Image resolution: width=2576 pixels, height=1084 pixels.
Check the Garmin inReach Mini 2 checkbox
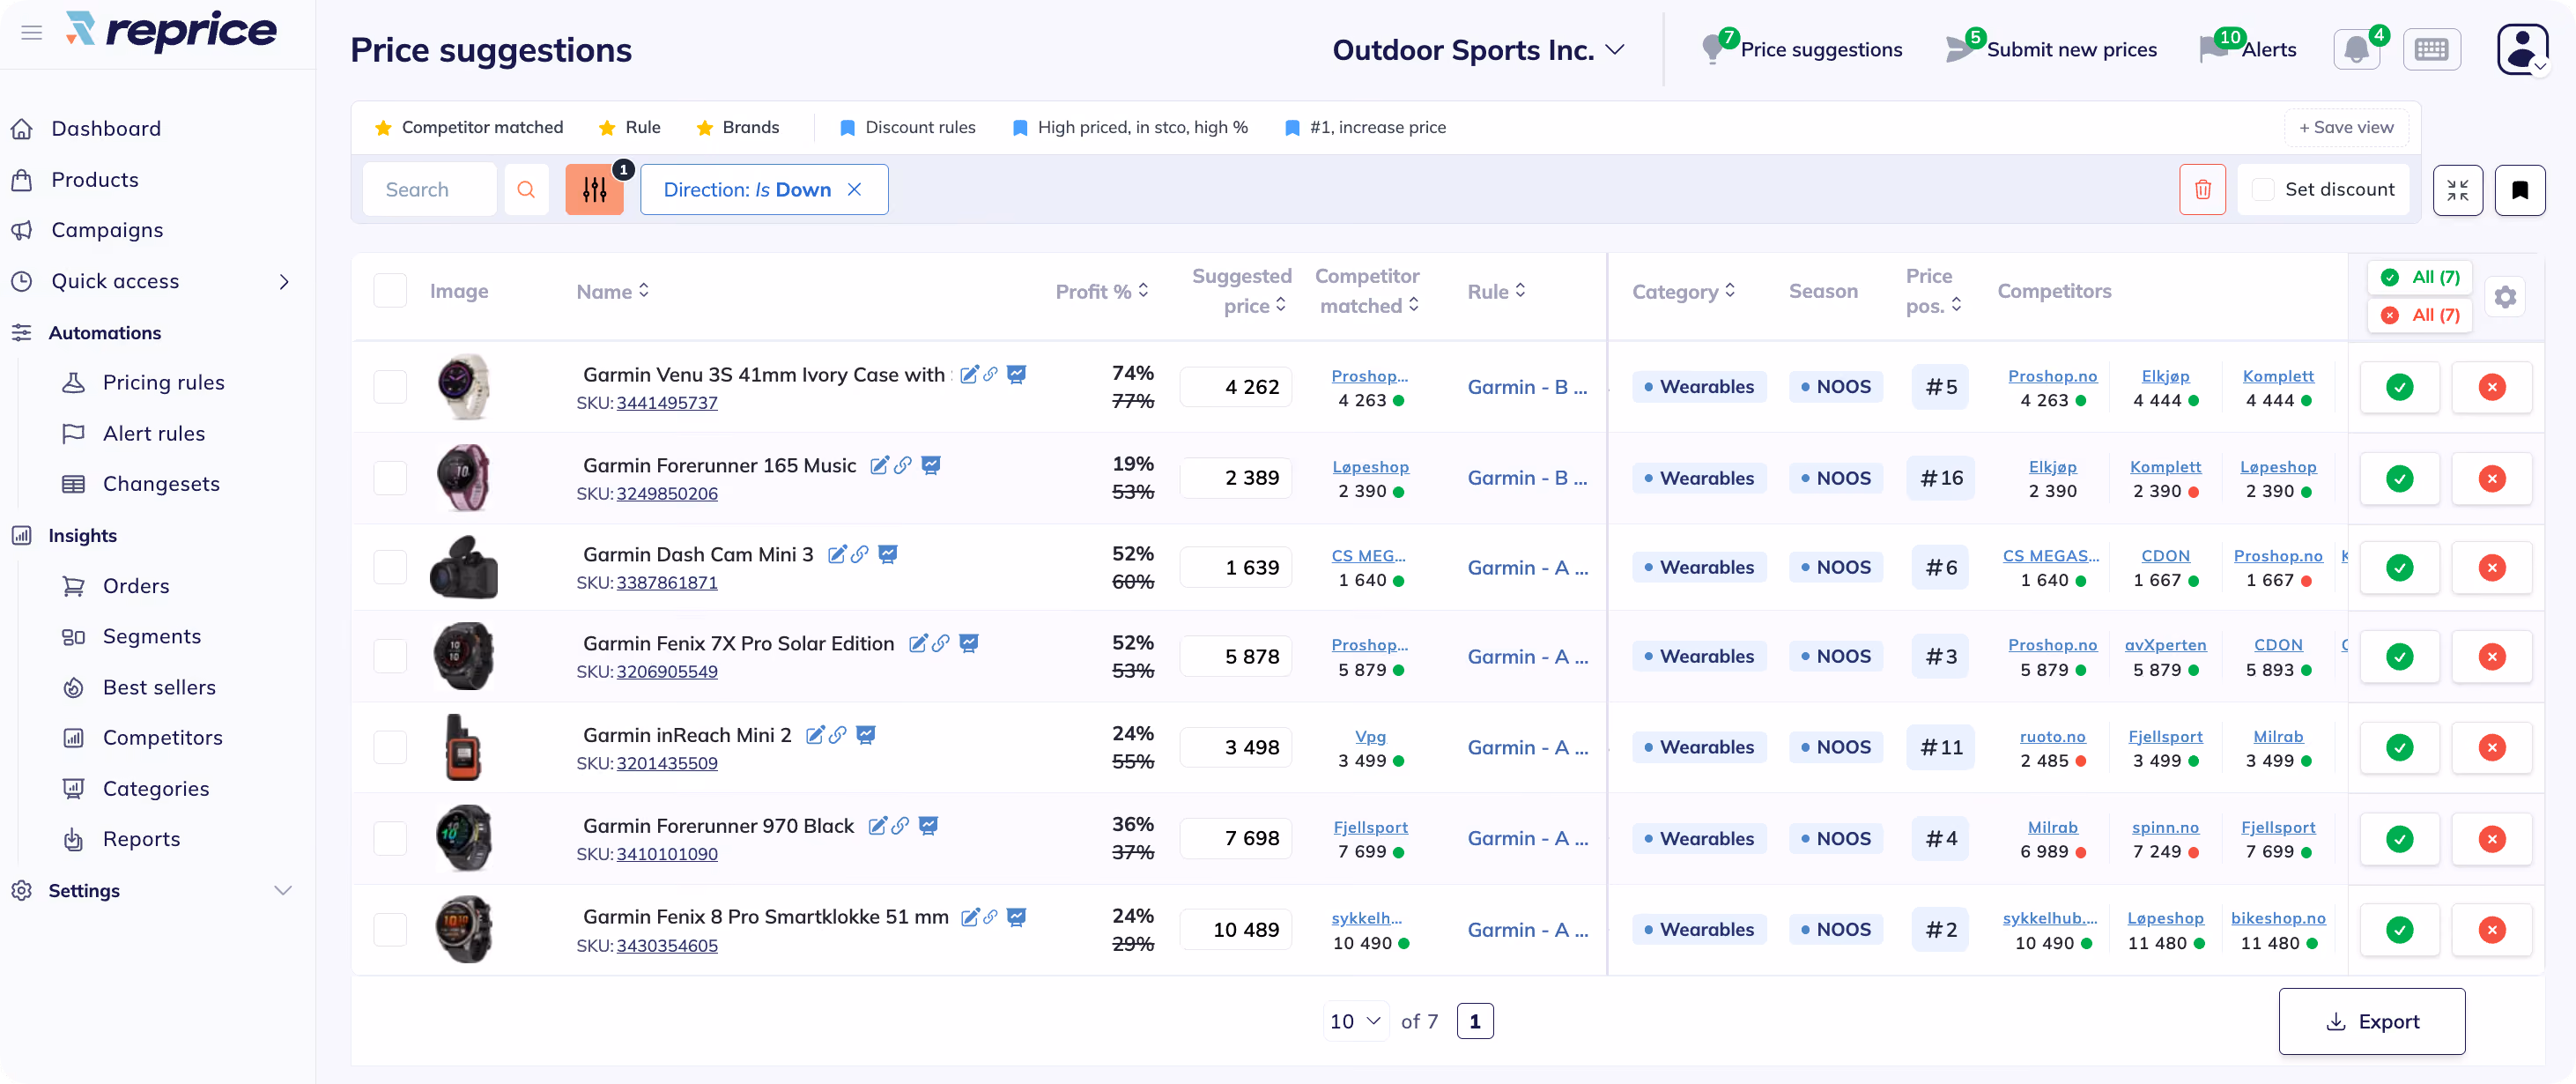click(x=390, y=748)
